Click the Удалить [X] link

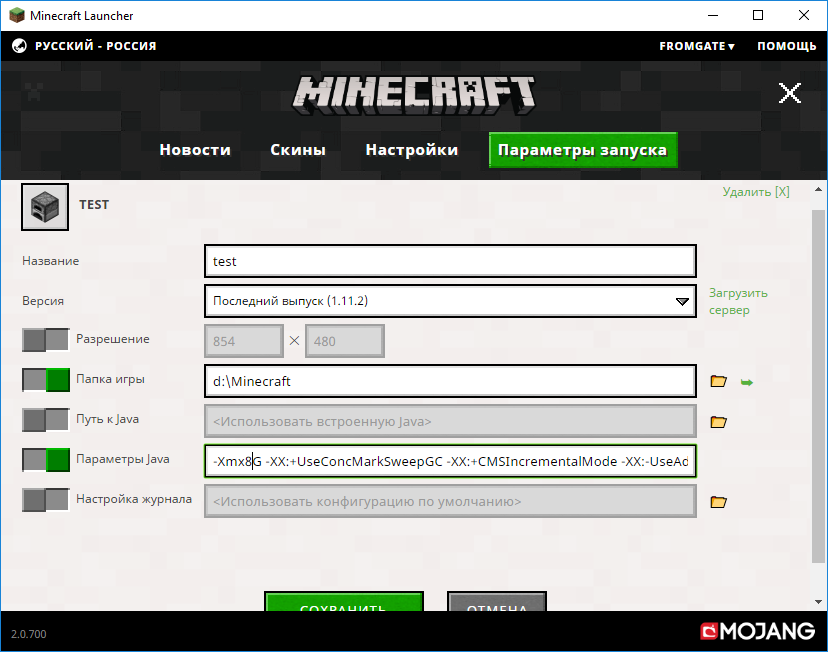[x=755, y=192]
